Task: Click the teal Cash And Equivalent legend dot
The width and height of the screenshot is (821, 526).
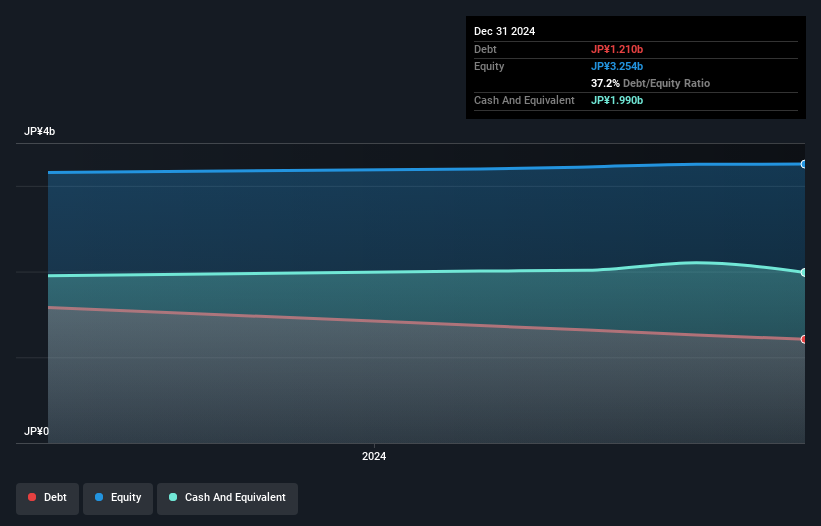Action: (x=173, y=497)
